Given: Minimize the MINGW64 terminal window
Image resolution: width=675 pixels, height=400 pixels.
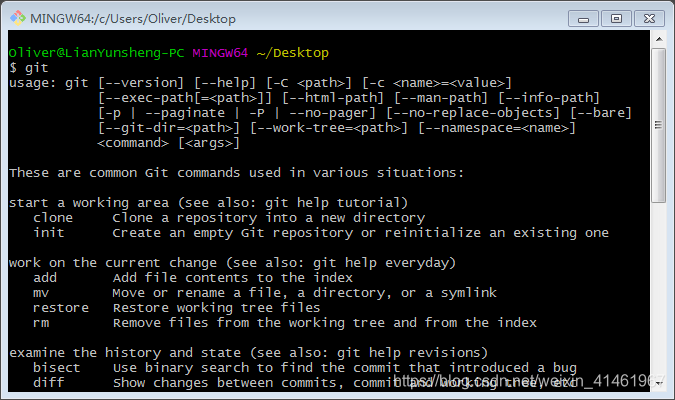Looking at the screenshot, I should point(583,19).
